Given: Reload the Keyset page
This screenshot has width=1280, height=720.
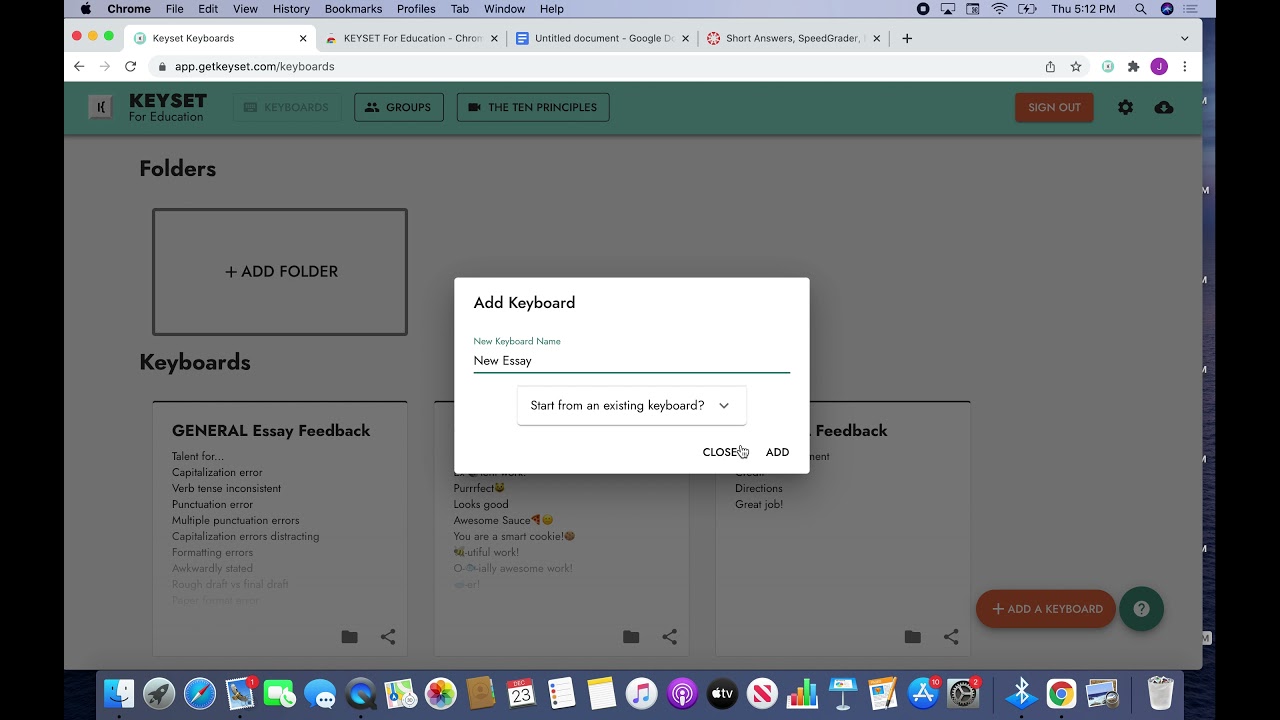Looking at the screenshot, I should (x=130, y=66).
